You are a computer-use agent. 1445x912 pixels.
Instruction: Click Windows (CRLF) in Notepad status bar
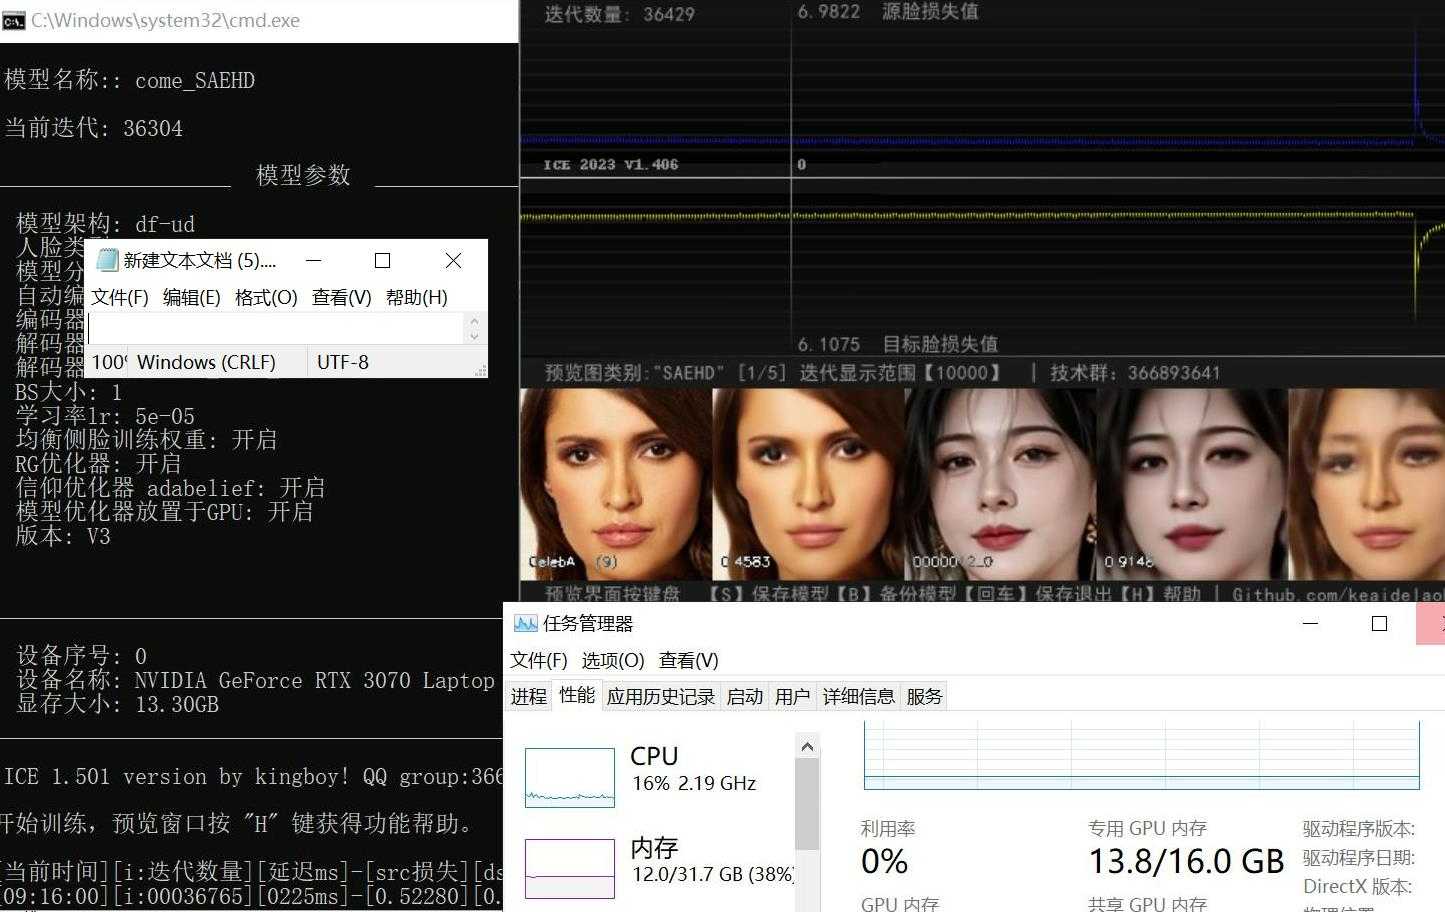coord(206,362)
